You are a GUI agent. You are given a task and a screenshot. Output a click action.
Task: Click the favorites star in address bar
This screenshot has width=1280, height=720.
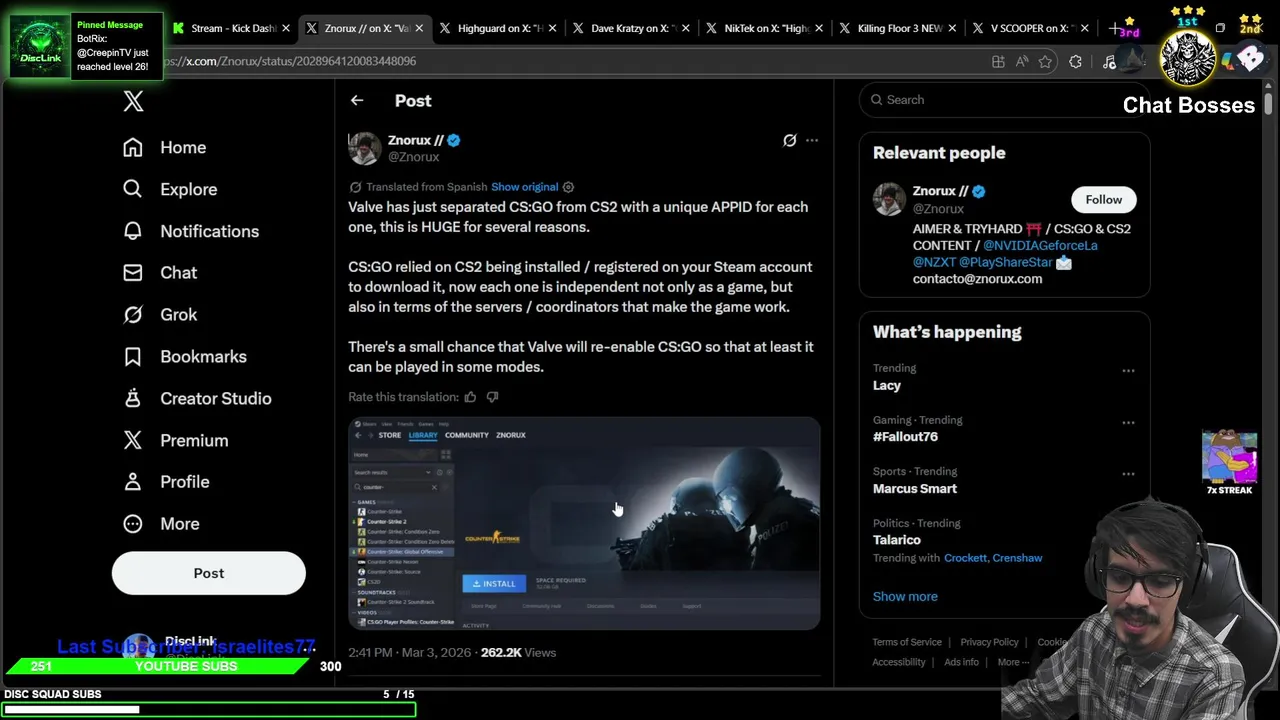(x=1045, y=61)
